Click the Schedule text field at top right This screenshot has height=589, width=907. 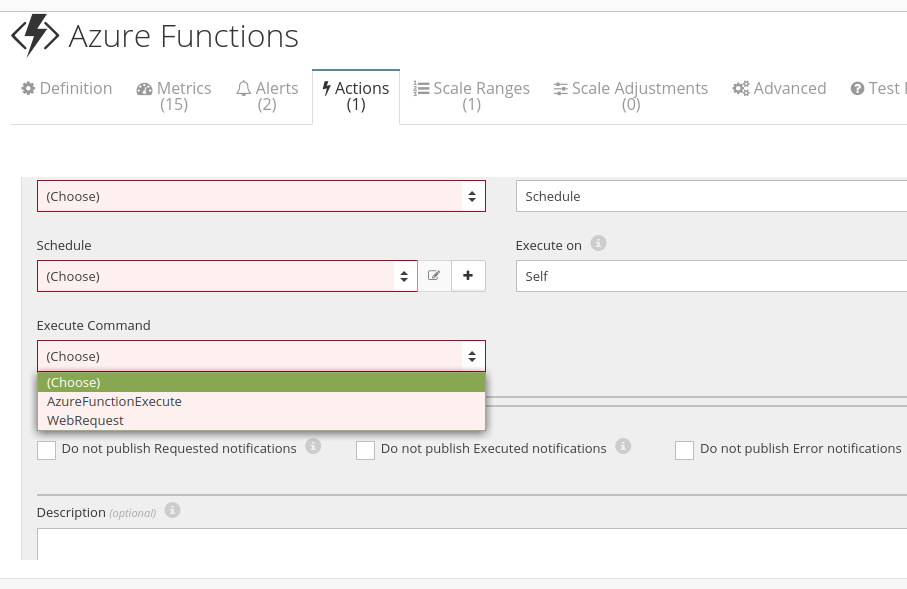[x=711, y=196]
